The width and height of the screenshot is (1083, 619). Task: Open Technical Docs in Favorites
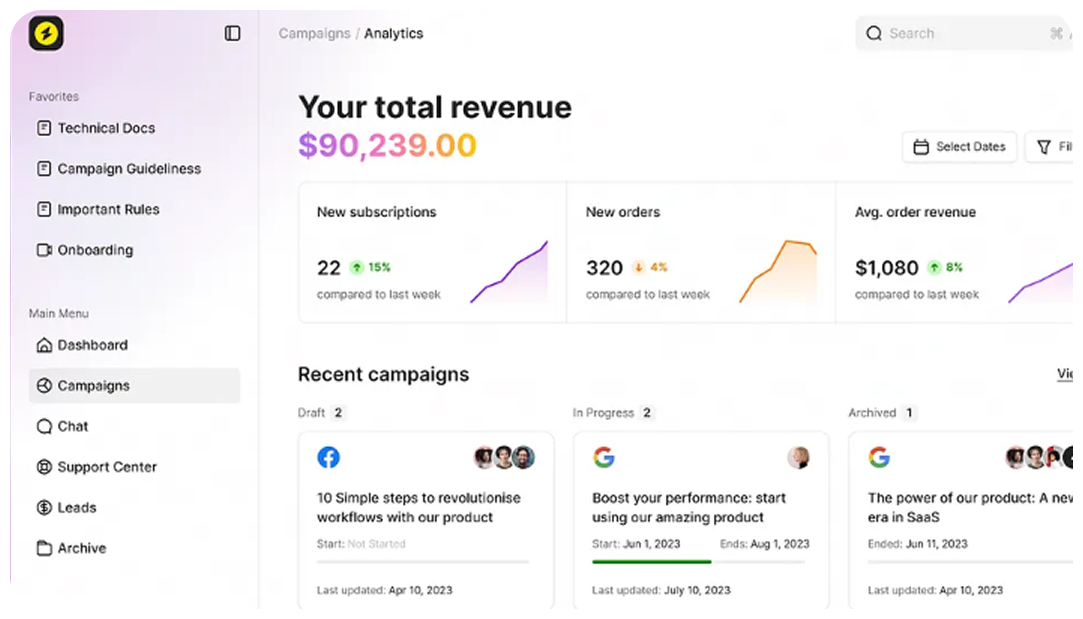105,128
